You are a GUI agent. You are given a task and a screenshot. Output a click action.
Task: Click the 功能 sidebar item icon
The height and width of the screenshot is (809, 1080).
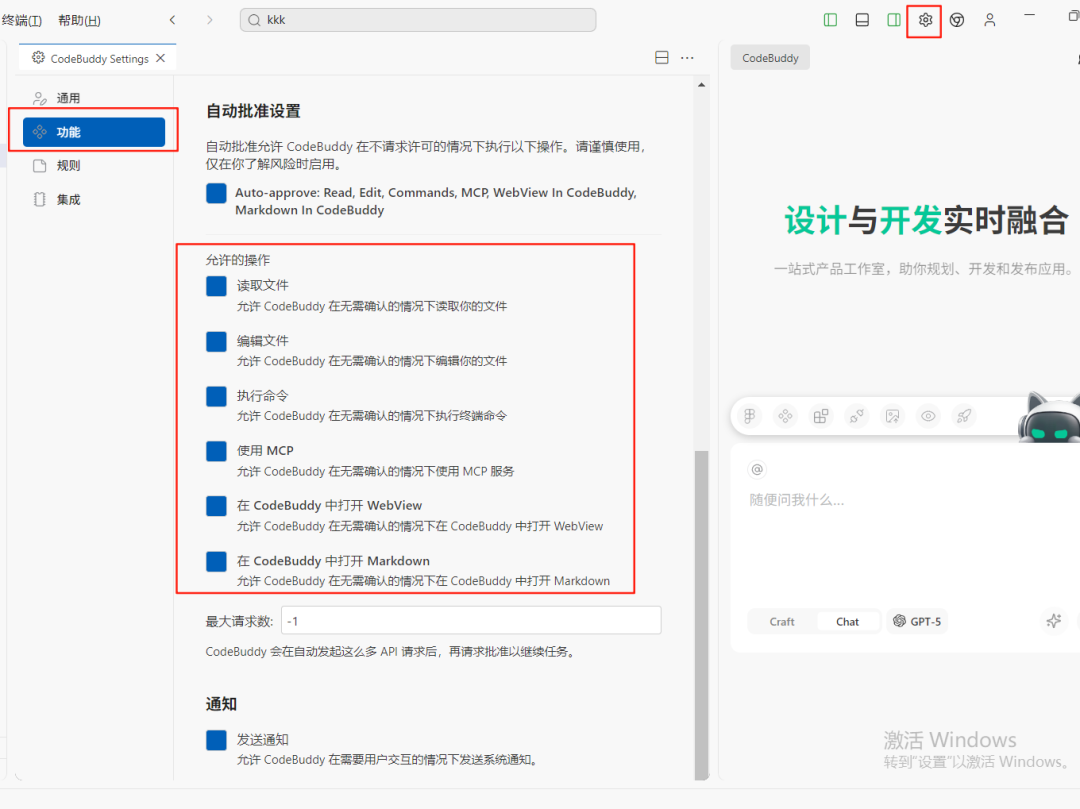tap(39, 132)
